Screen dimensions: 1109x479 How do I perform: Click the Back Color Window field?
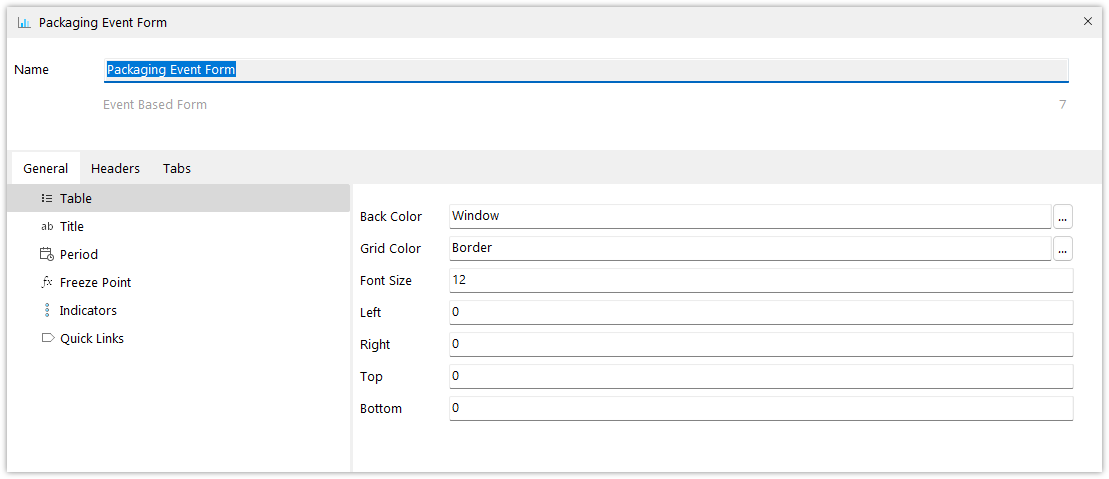pos(750,217)
